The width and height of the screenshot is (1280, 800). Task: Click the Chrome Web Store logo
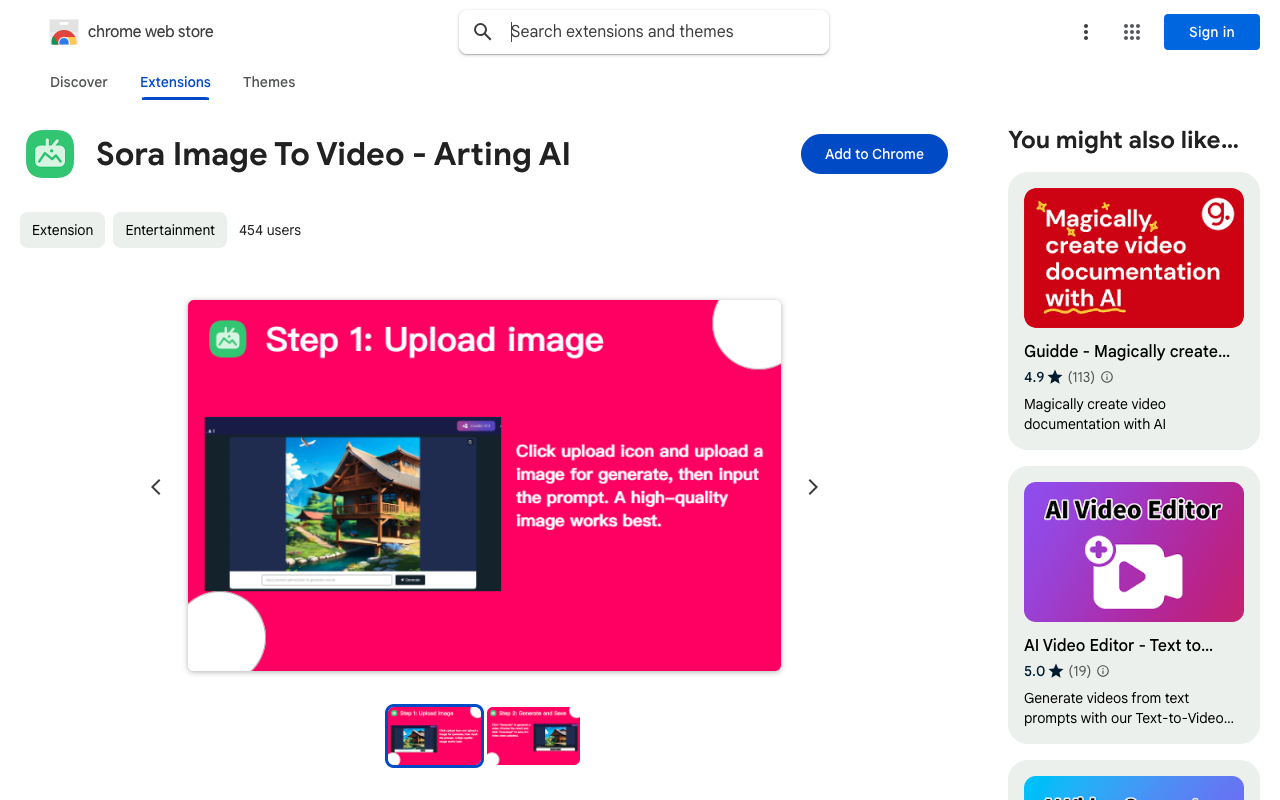tap(64, 32)
